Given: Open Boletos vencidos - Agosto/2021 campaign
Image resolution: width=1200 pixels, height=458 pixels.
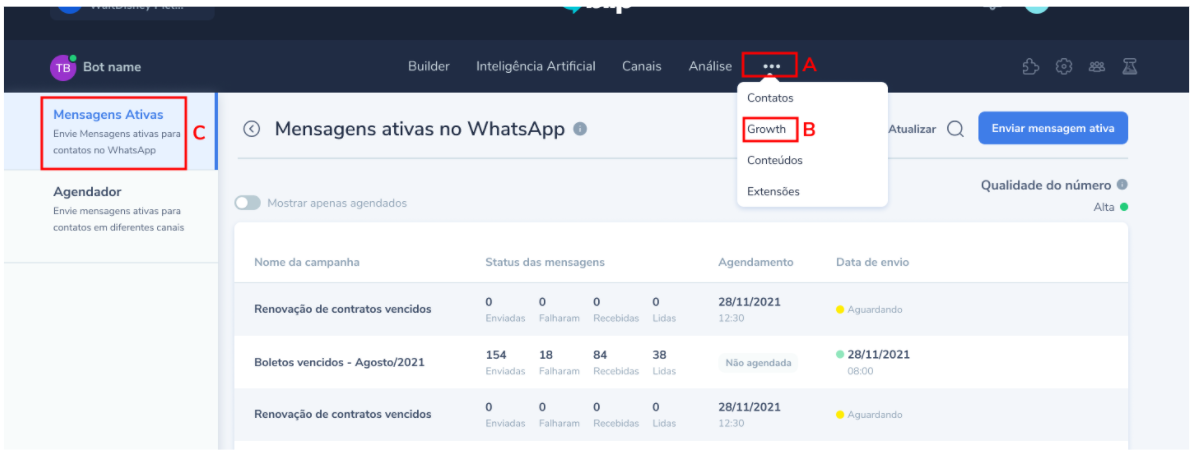Looking at the screenshot, I should click(339, 362).
